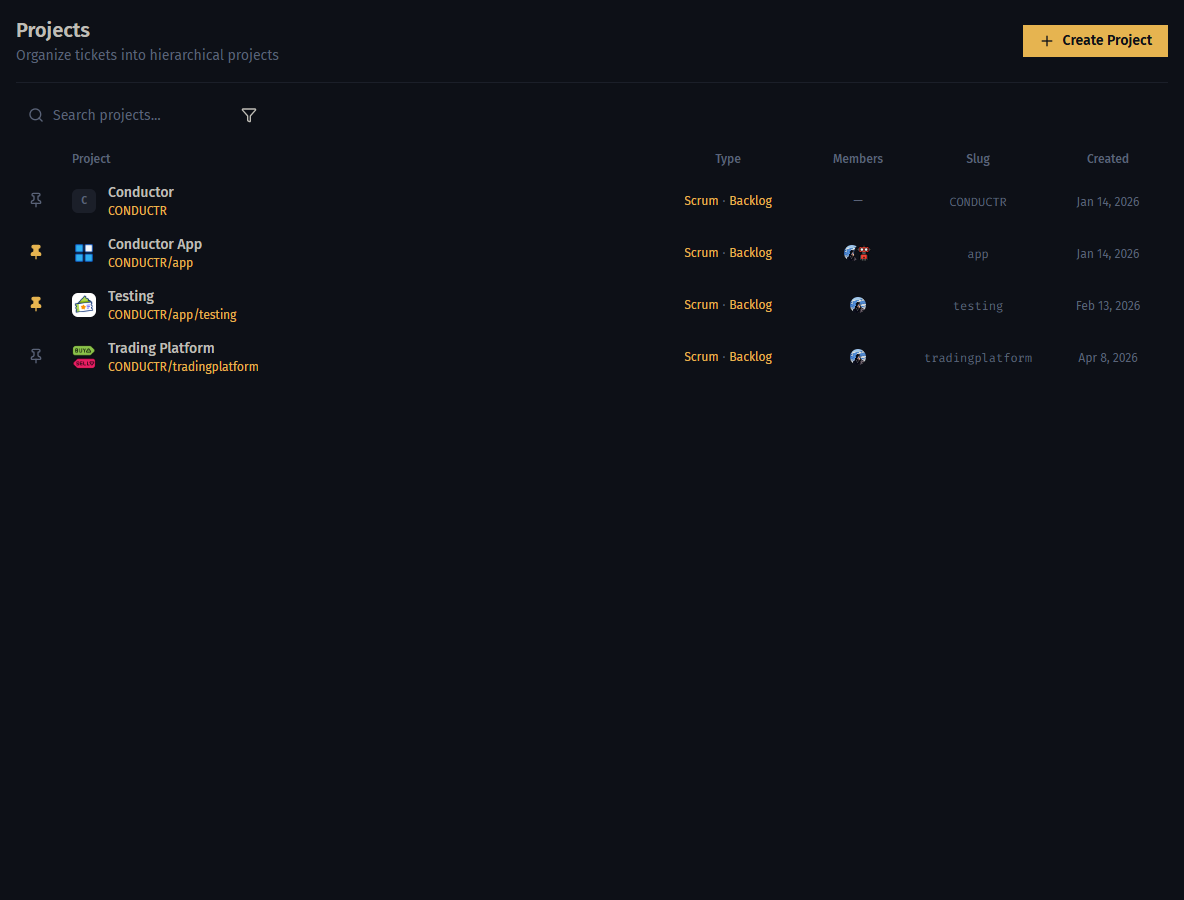Click the 'testing' slug cell
This screenshot has height=900, width=1184.
click(978, 307)
